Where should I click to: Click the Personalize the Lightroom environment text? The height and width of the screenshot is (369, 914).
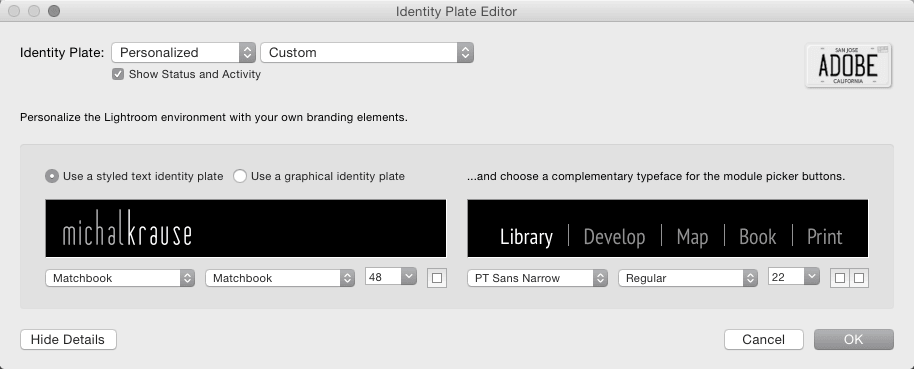coord(214,117)
